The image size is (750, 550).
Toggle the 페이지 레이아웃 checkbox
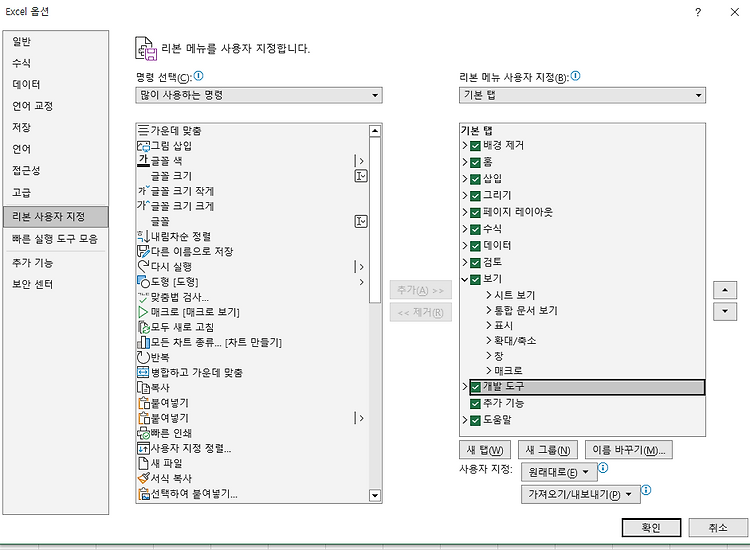[x=475, y=213]
